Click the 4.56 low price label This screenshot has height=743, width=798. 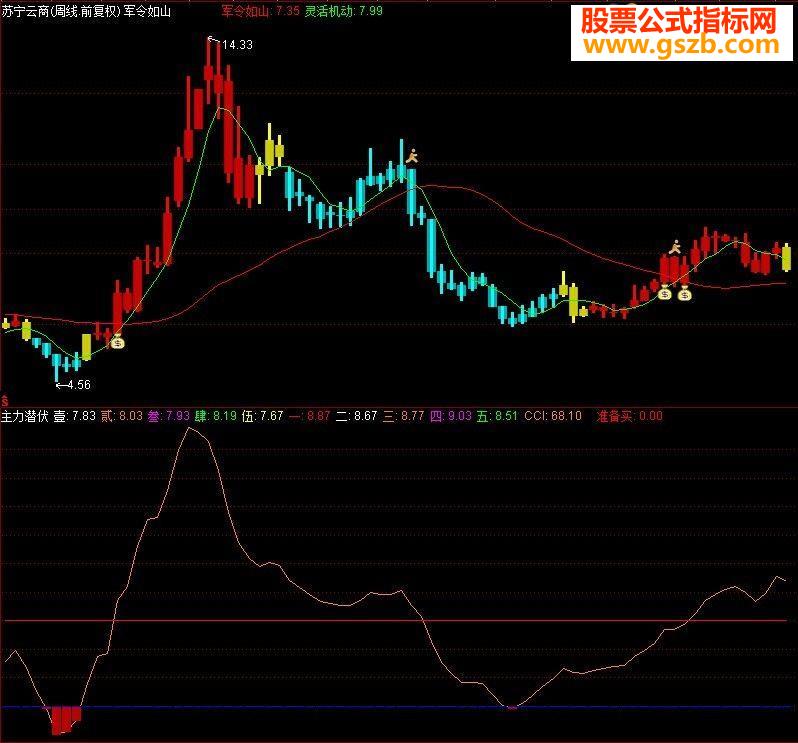click(x=79, y=385)
